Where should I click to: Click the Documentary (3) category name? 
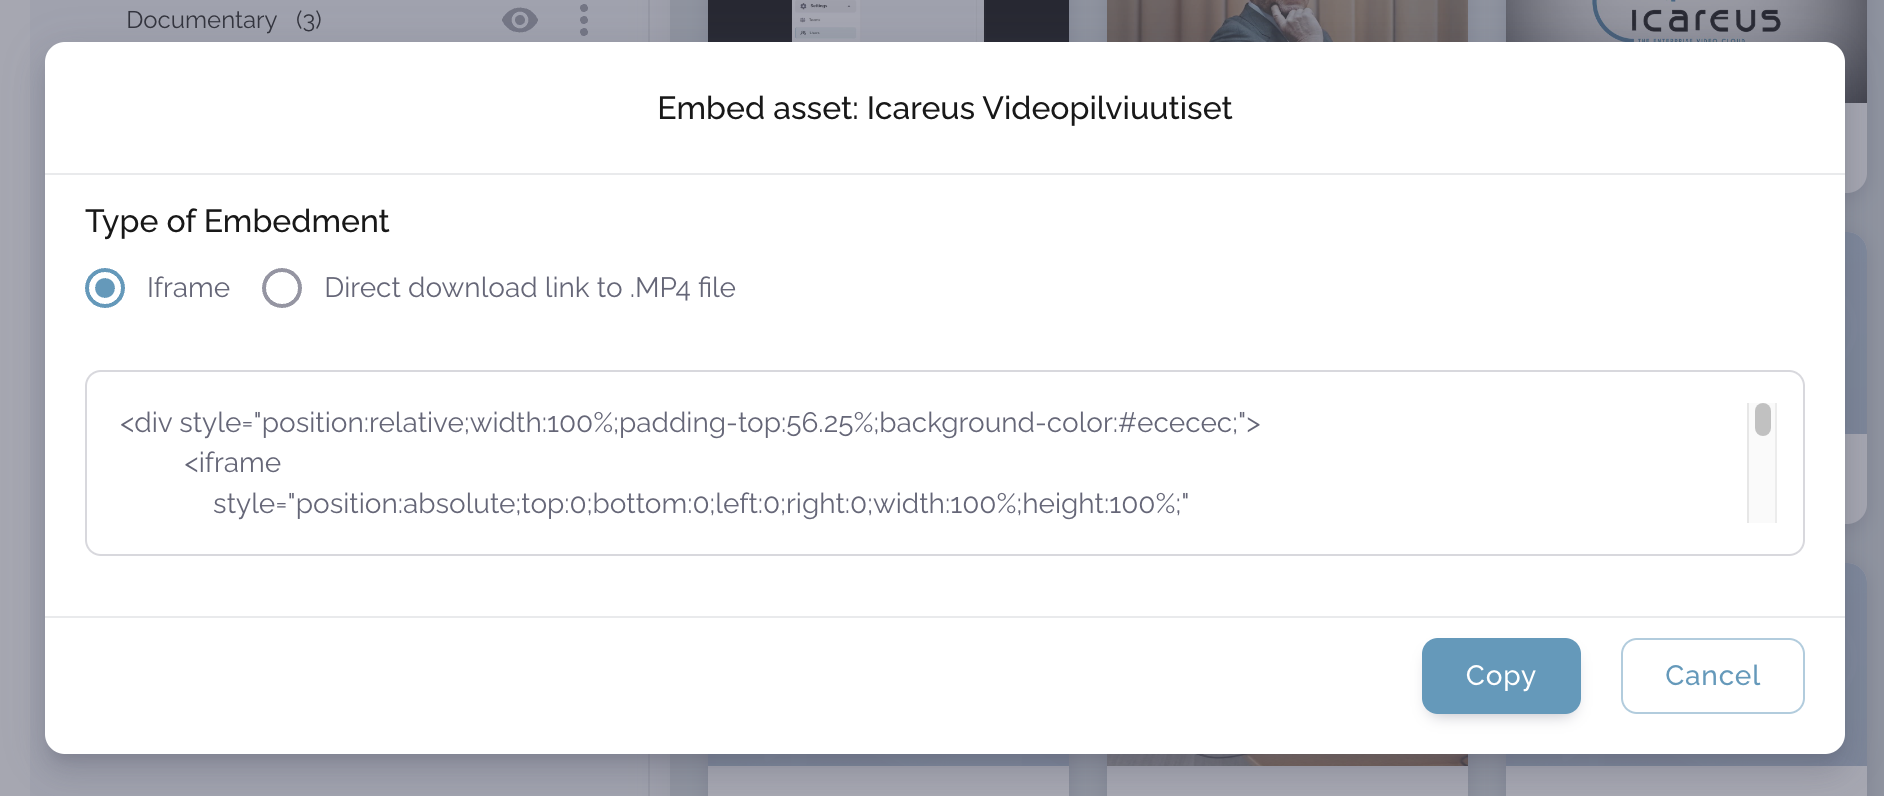202,20
